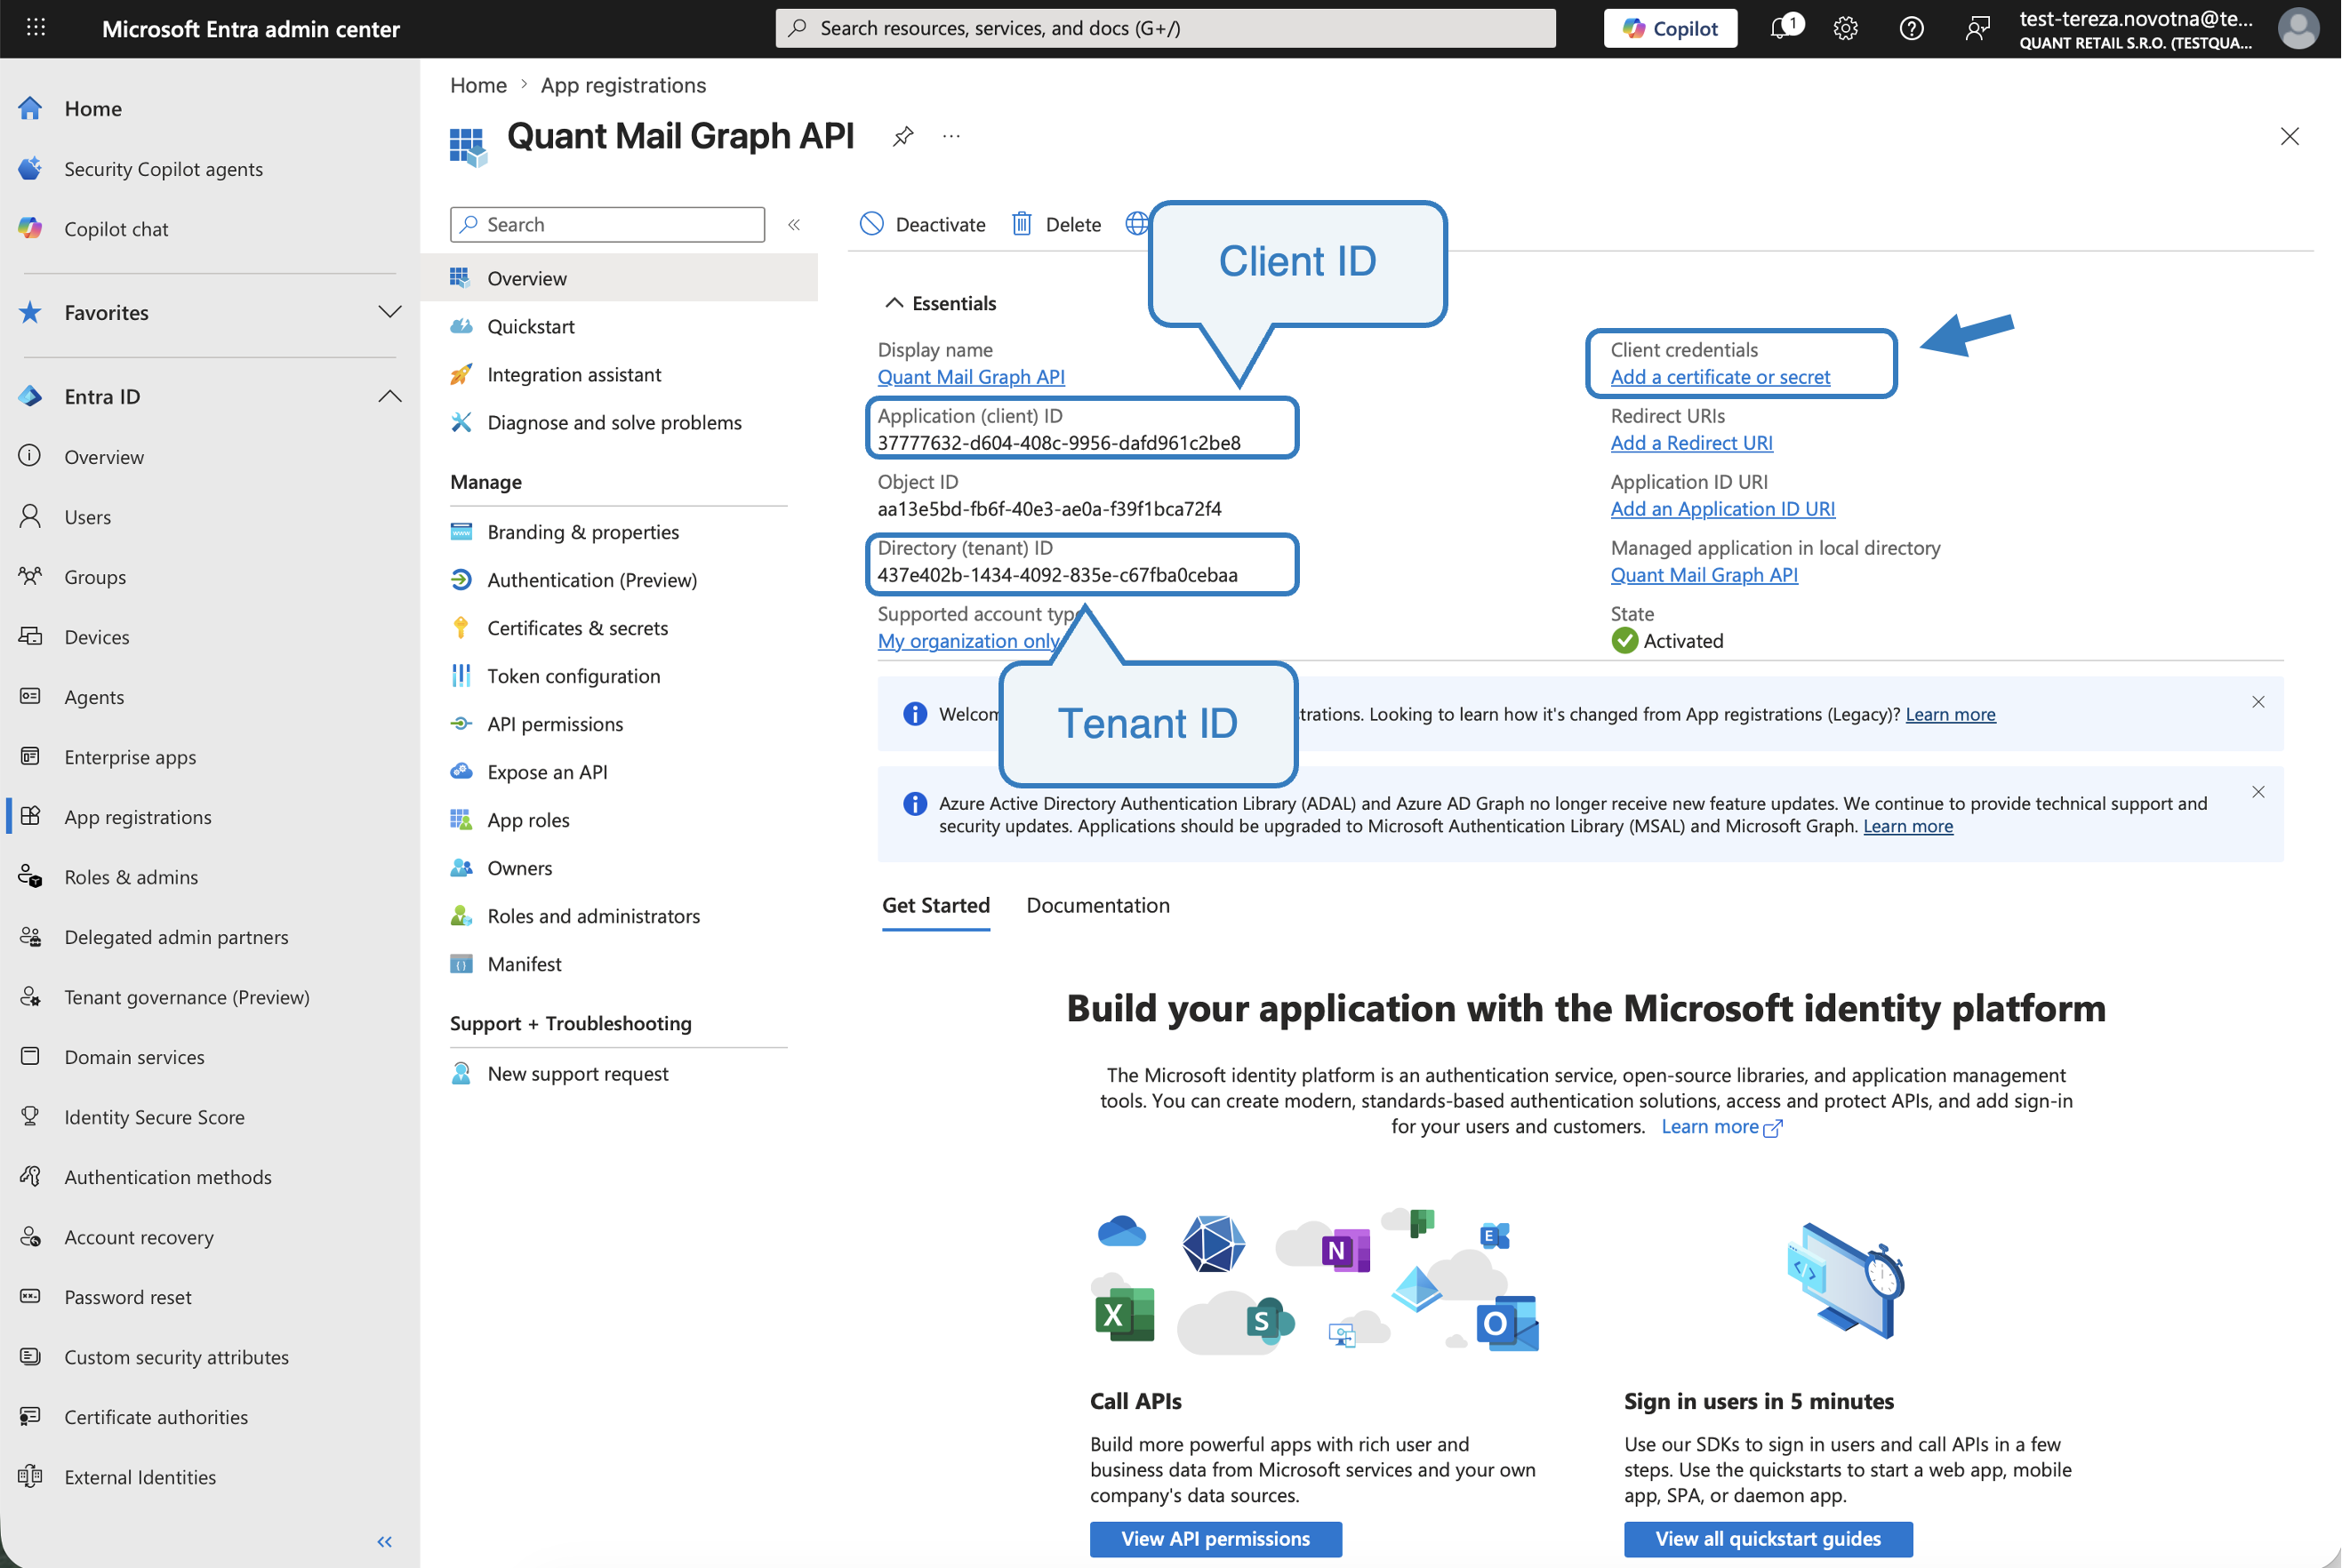
Task: Click Add an Application ID URI link
Action: tap(1723, 509)
